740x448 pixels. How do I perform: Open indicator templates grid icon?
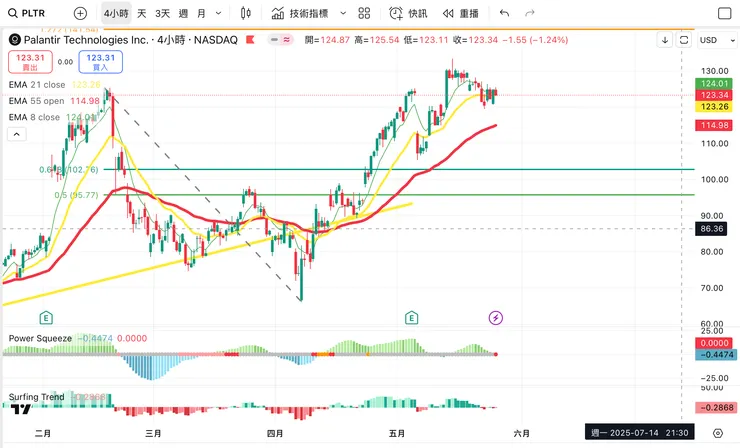pyautogui.click(x=364, y=13)
